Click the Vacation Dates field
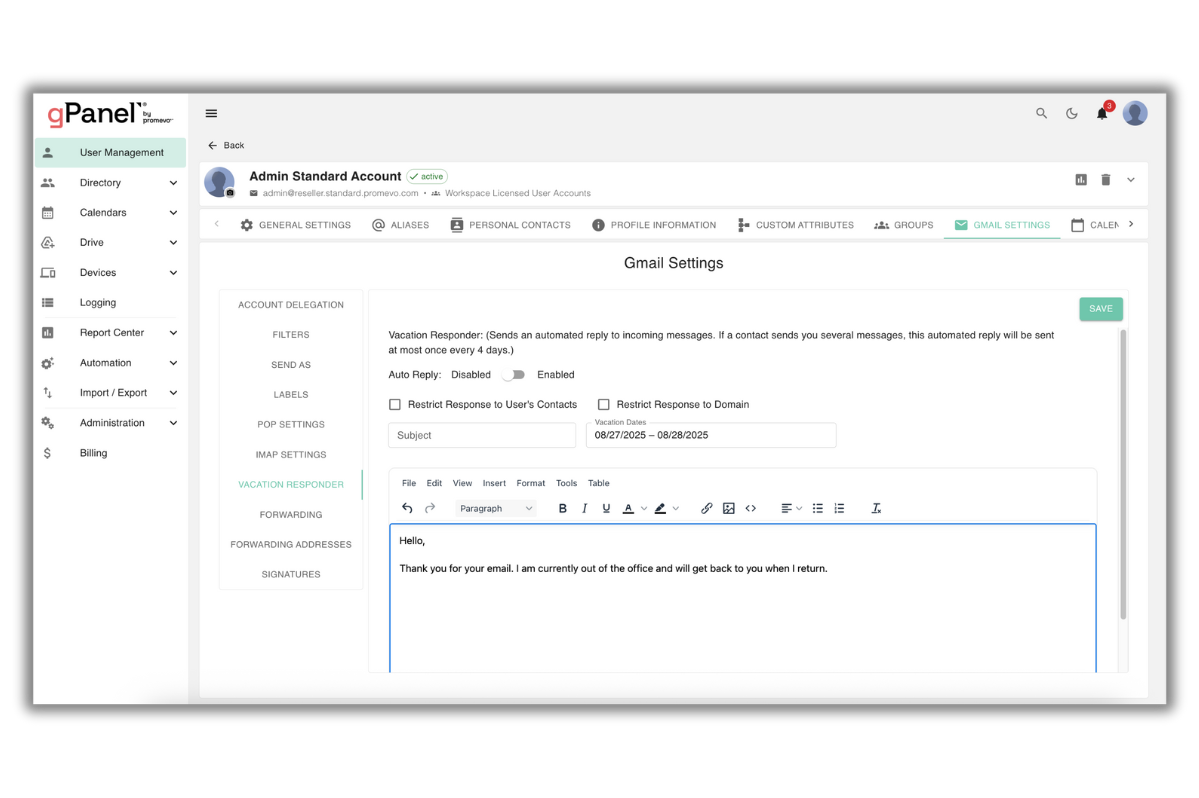 click(711, 435)
